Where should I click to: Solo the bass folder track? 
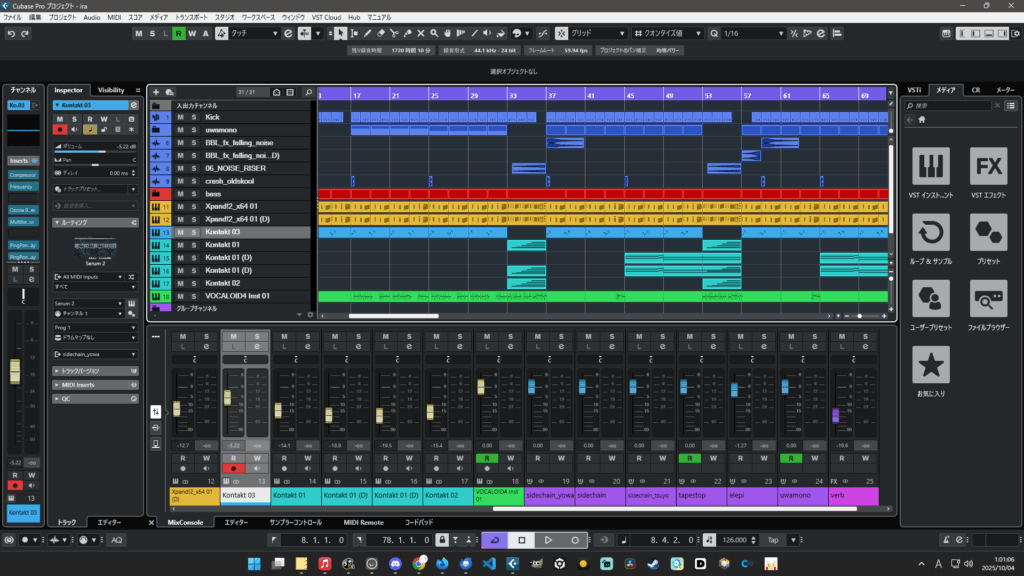tap(193, 193)
